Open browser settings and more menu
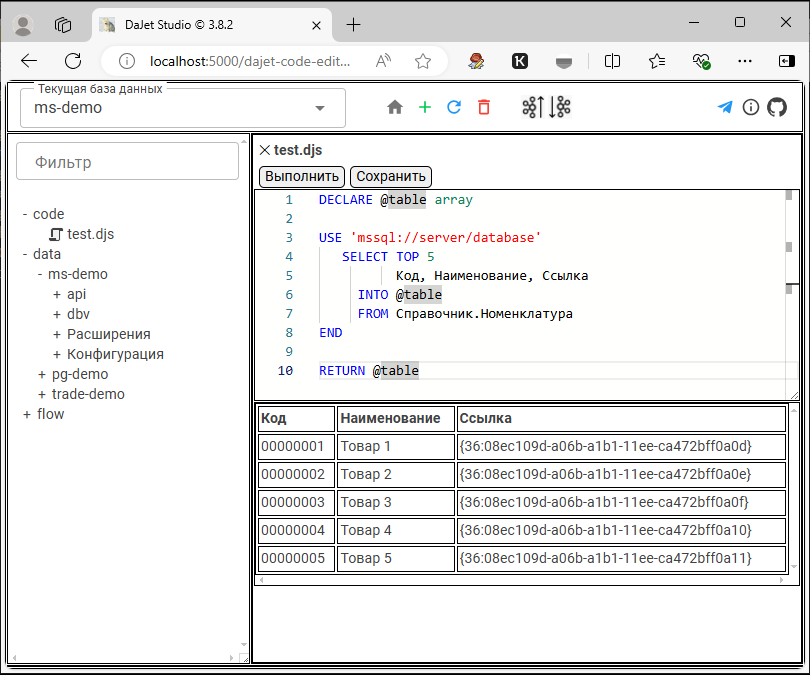 click(x=745, y=61)
